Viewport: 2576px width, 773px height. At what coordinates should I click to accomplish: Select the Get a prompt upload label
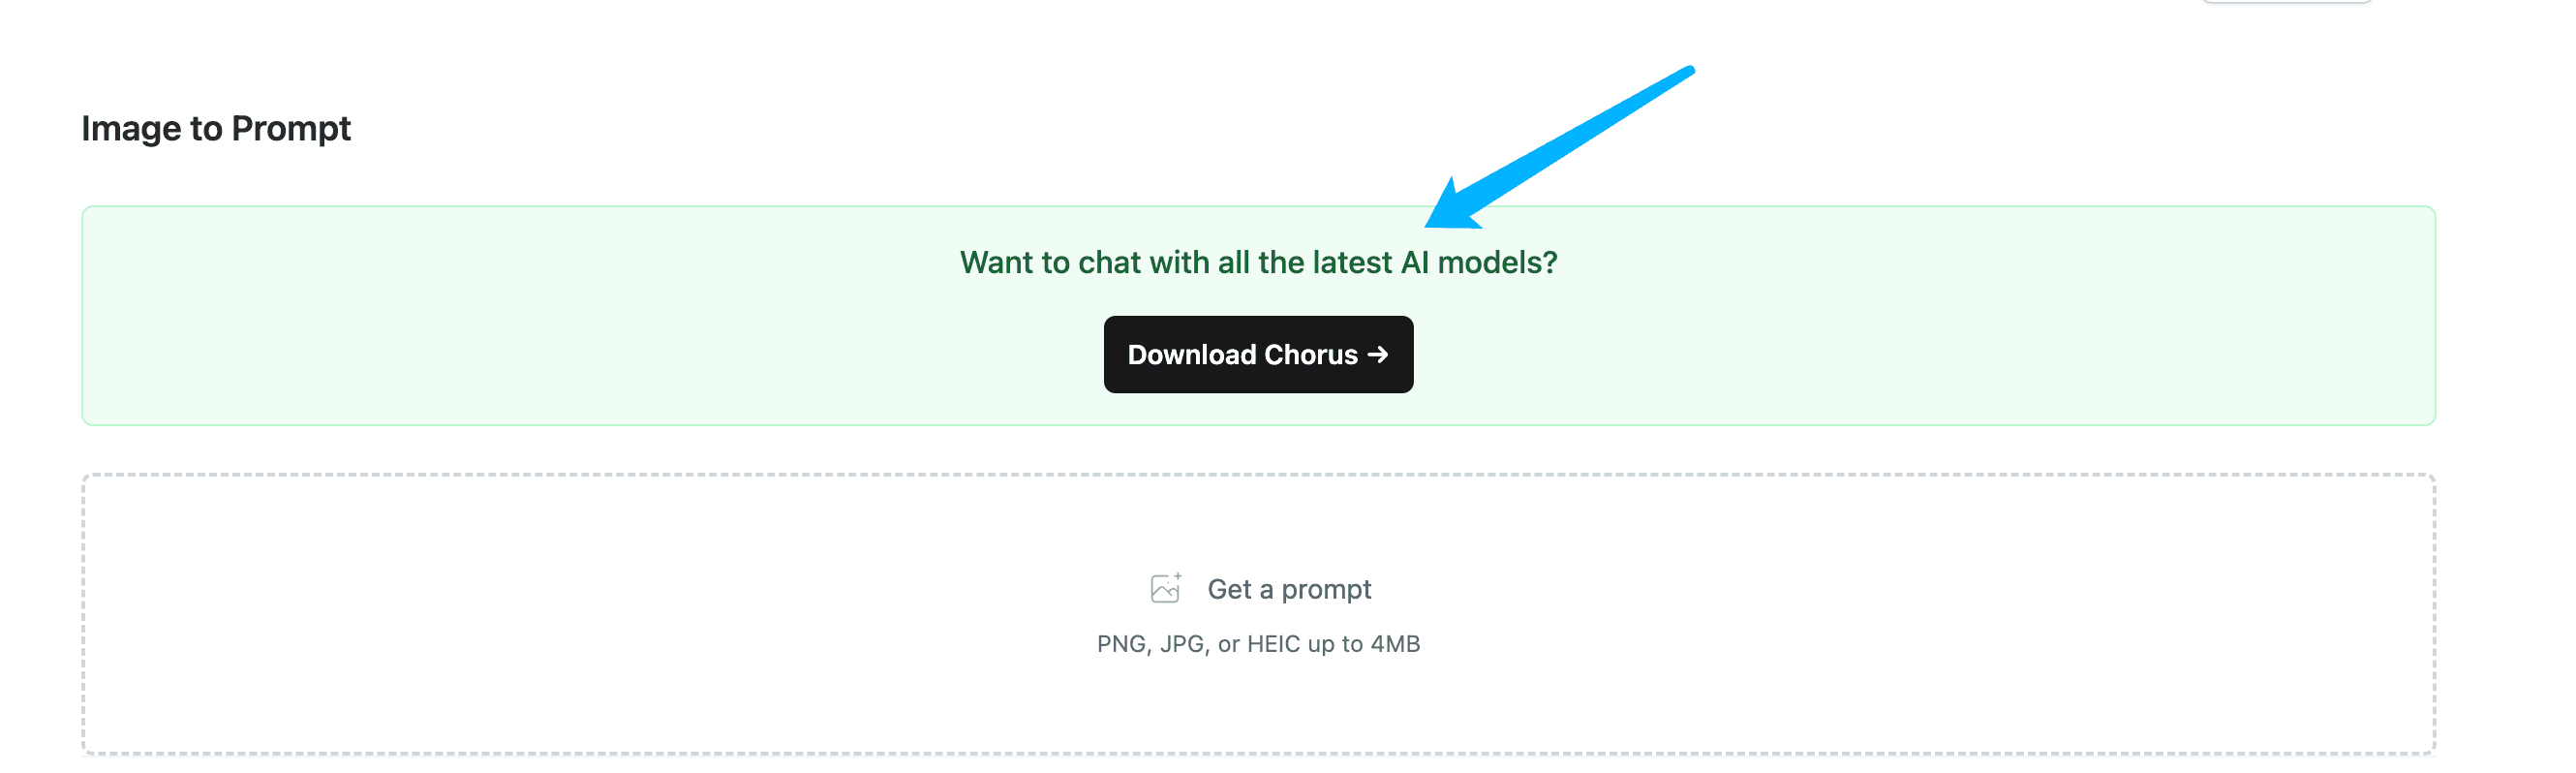click(1288, 589)
